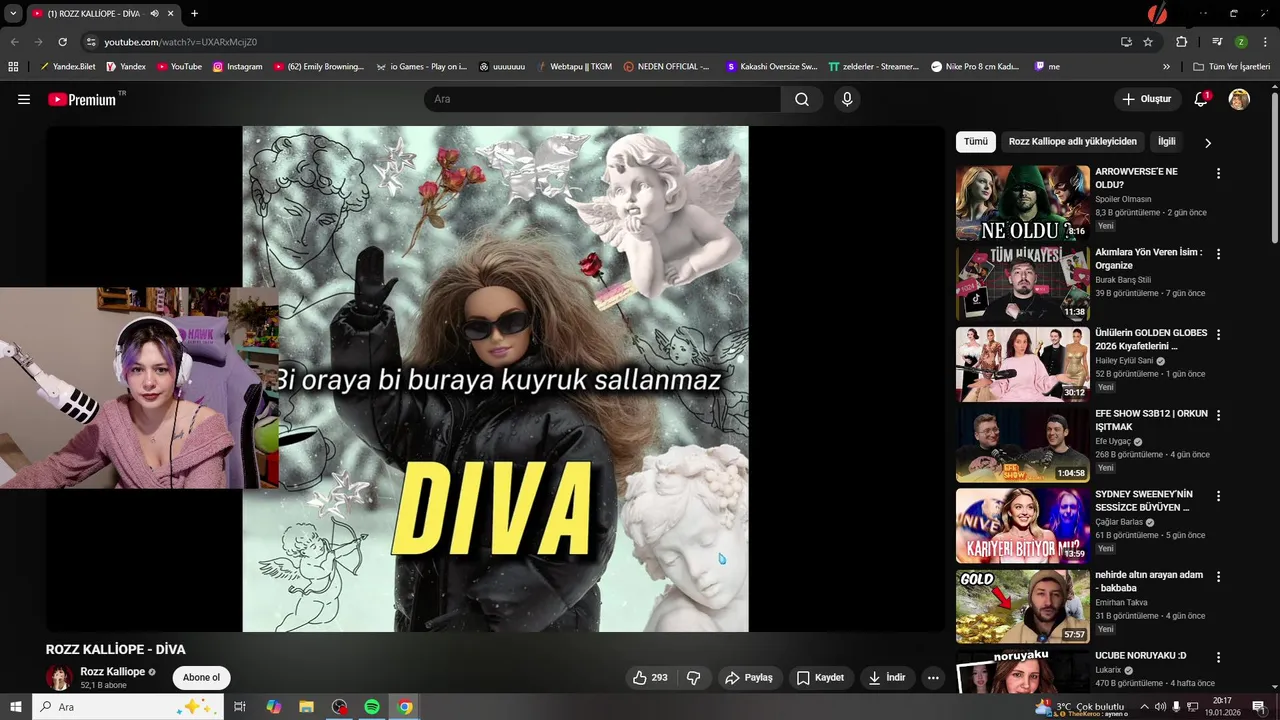Image resolution: width=1280 pixels, height=720 pixels.
Task: Open the weather widget 3°C Çok bulutlu
Action: tap(1080, 707)
